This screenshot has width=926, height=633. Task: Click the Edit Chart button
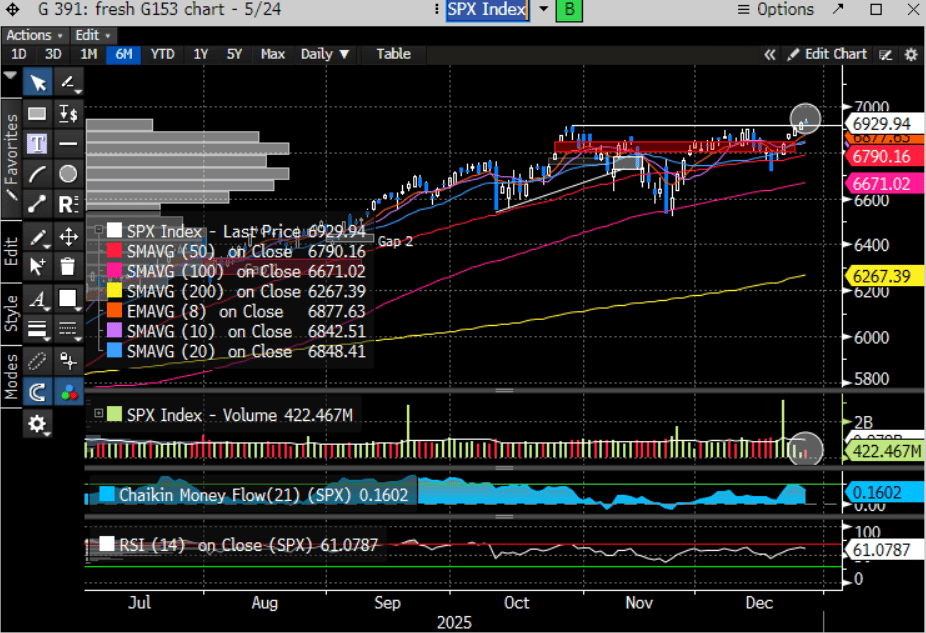[x=827, y=54]
